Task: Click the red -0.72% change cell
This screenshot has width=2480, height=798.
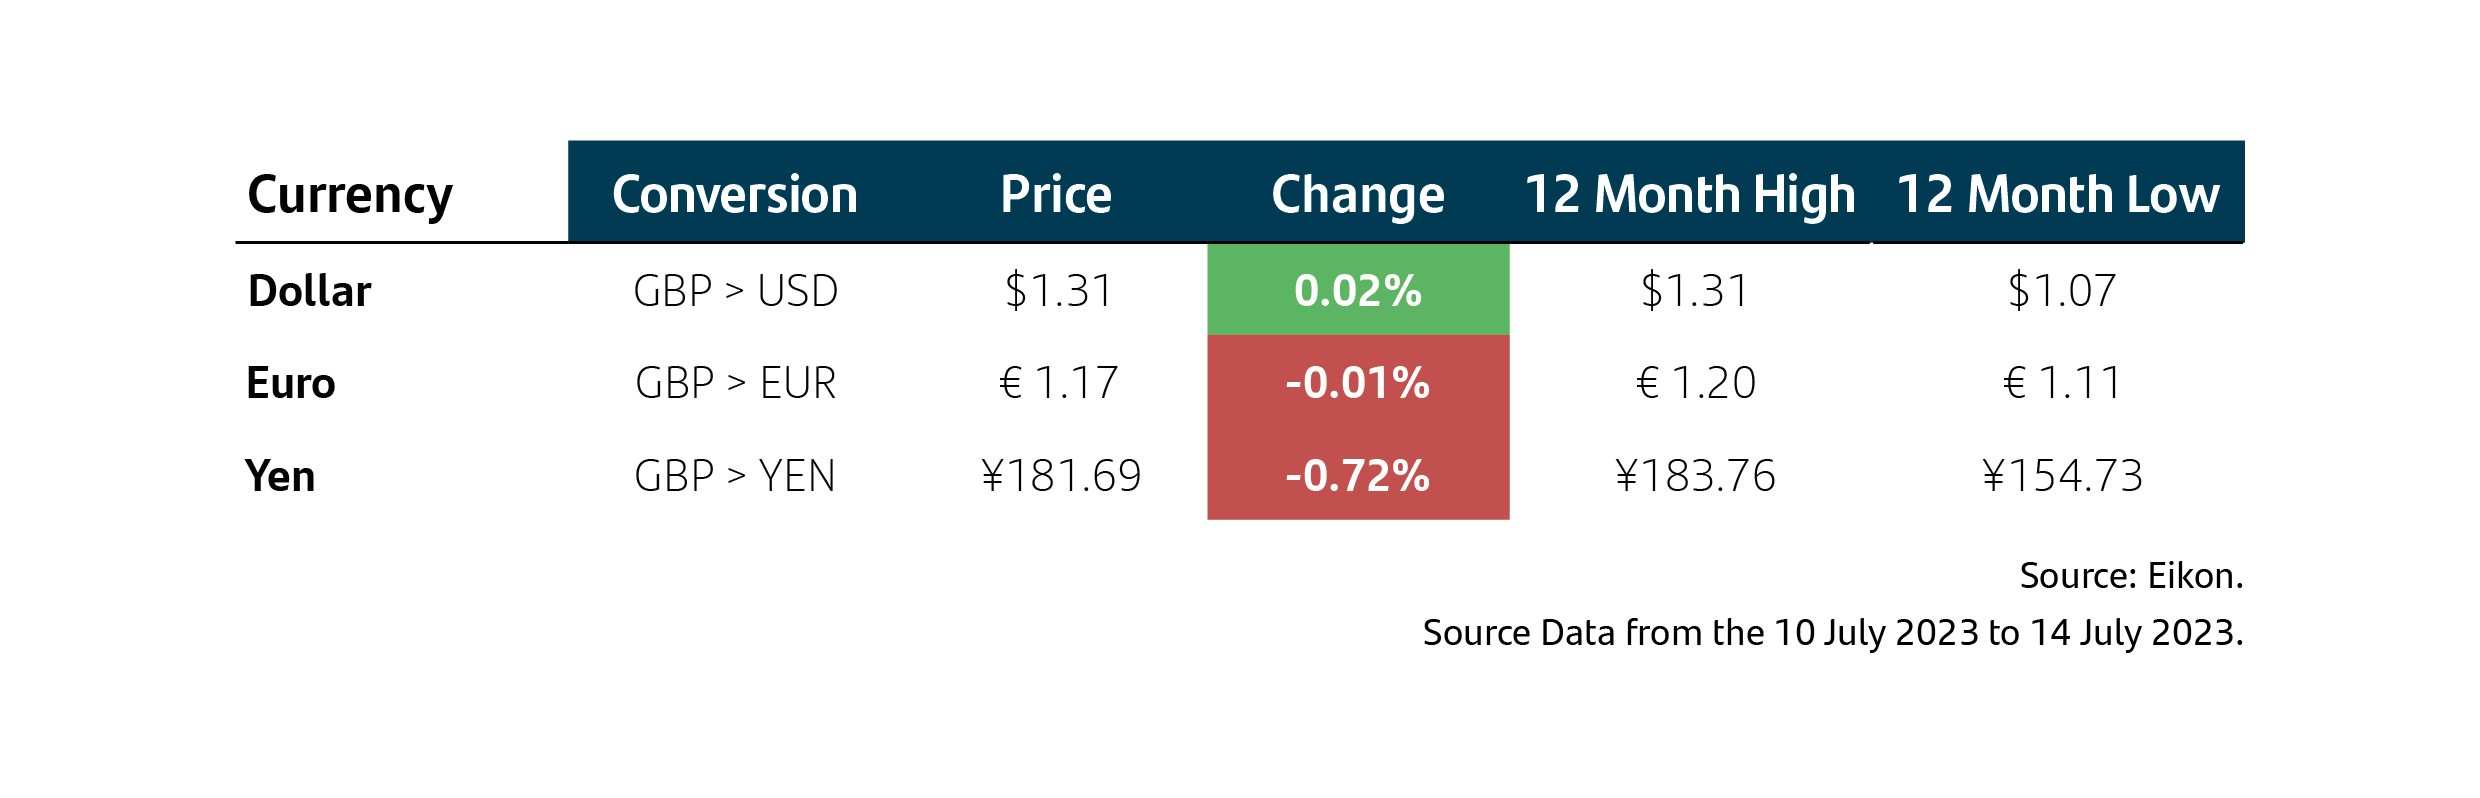Action: pyautogui.click(x=1358, y=474)
